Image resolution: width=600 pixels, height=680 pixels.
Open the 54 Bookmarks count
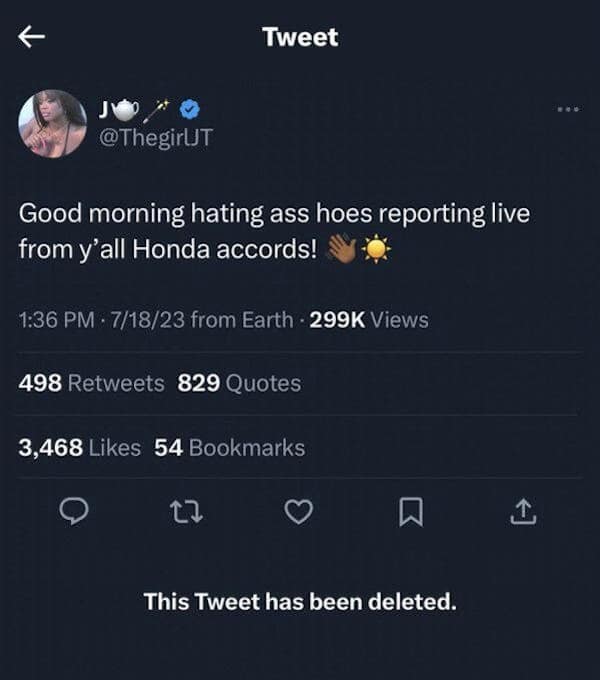pos(229,448)
